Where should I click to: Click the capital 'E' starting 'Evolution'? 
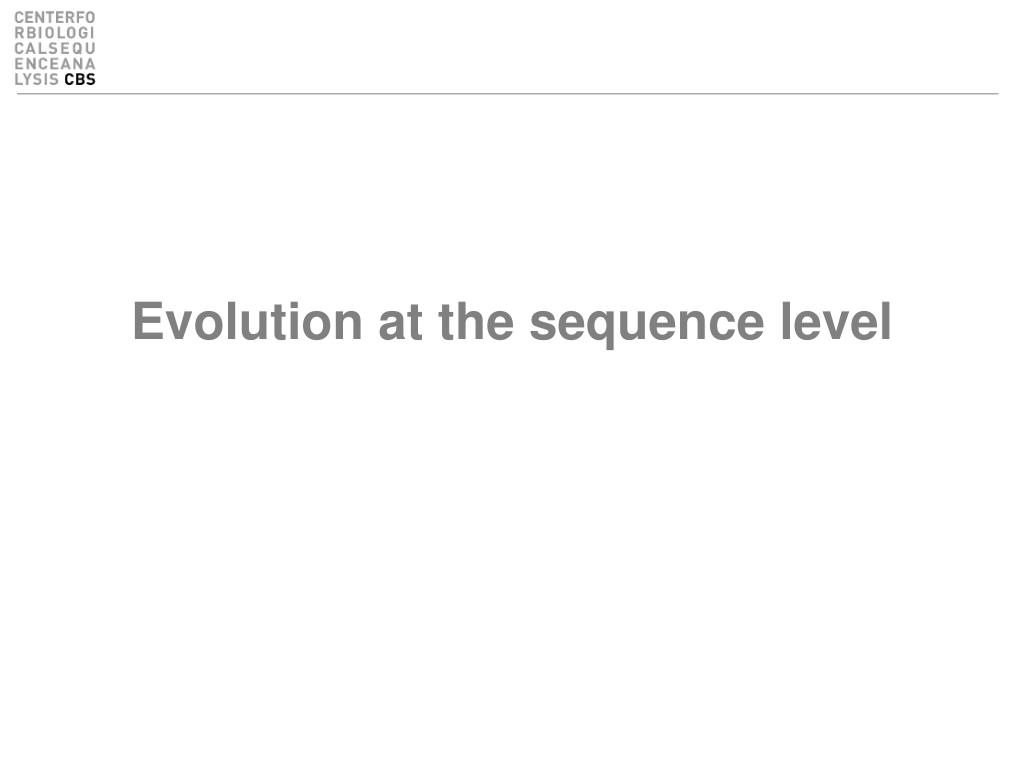147,320
